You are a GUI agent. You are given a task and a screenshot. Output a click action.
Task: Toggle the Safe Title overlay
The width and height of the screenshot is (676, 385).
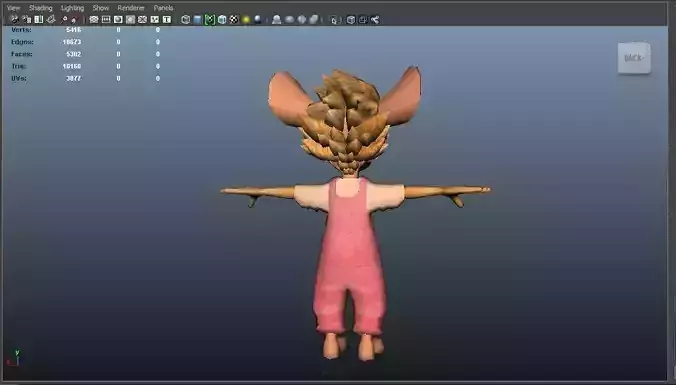tap(166, 19)
